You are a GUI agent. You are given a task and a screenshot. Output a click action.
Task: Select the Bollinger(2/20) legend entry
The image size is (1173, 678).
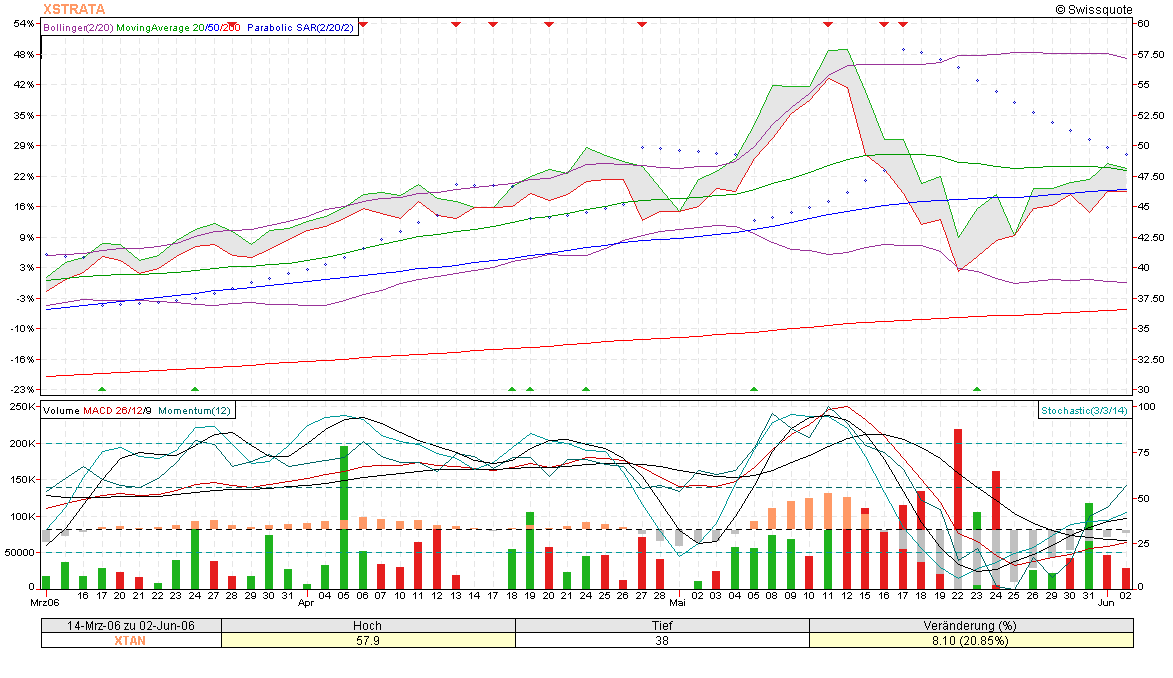tap(79, 28)
